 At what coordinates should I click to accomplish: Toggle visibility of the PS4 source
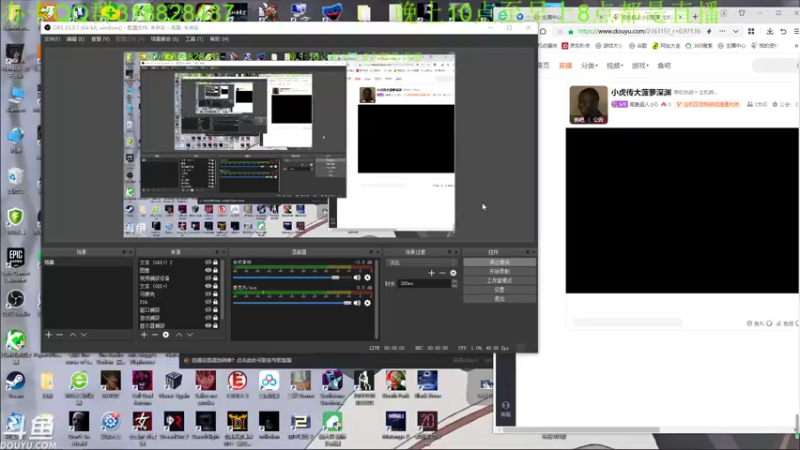coord(208,302)
